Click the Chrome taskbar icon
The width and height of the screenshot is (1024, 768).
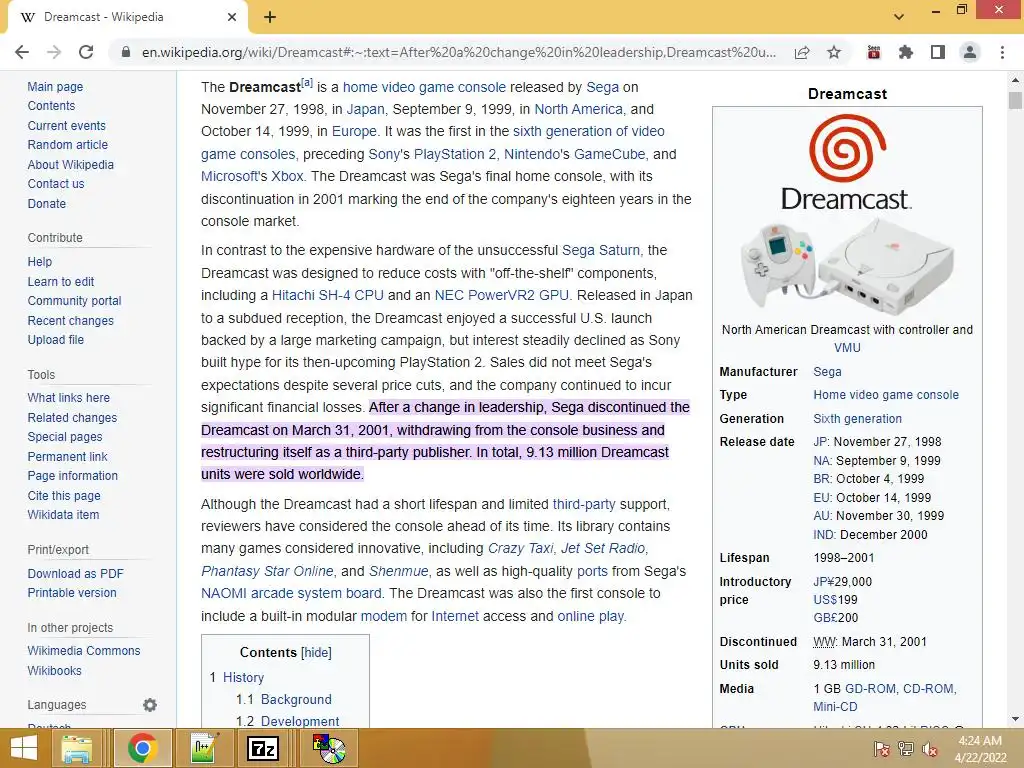pyautogui.click(x=142, y=748)
